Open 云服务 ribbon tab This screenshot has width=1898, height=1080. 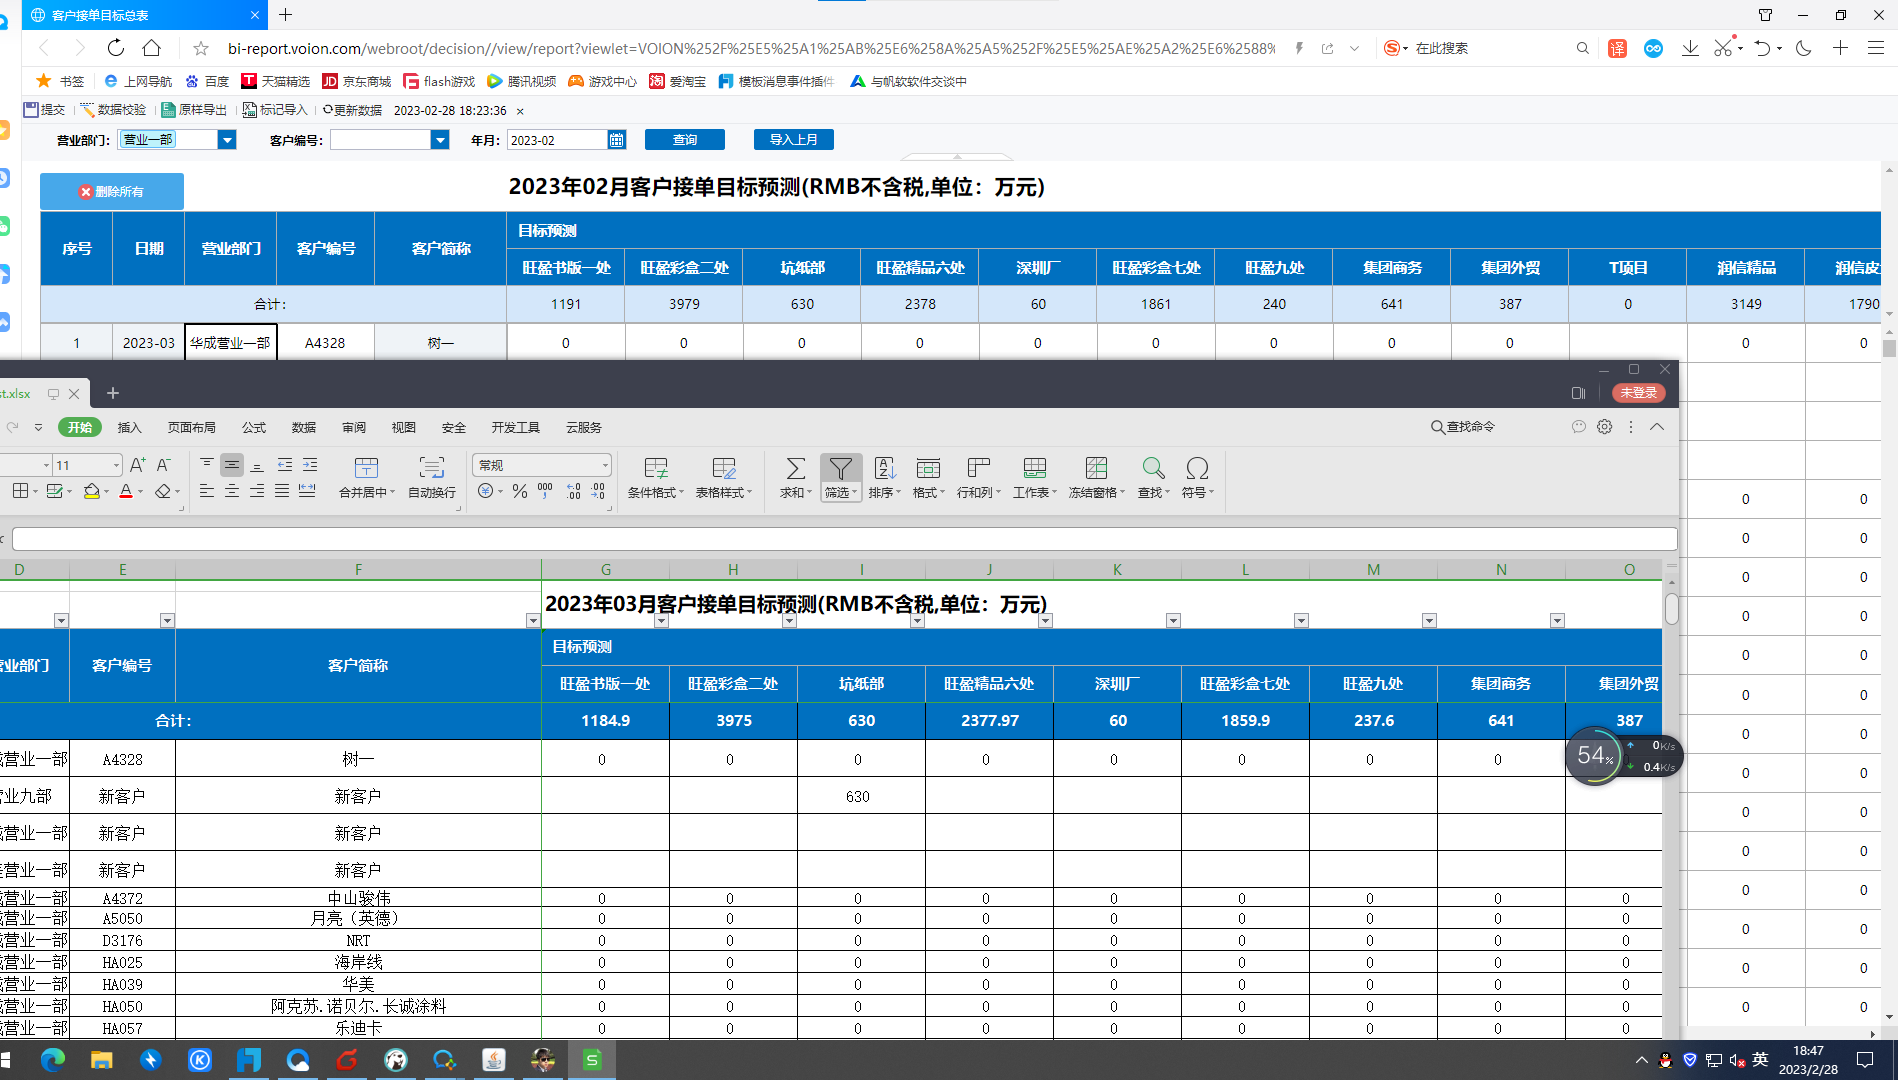(x=584, y=427)
